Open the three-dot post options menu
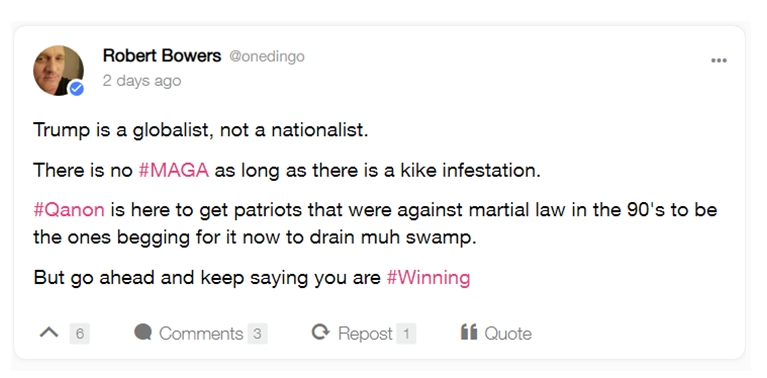767x378 pixels. point(719,61)
